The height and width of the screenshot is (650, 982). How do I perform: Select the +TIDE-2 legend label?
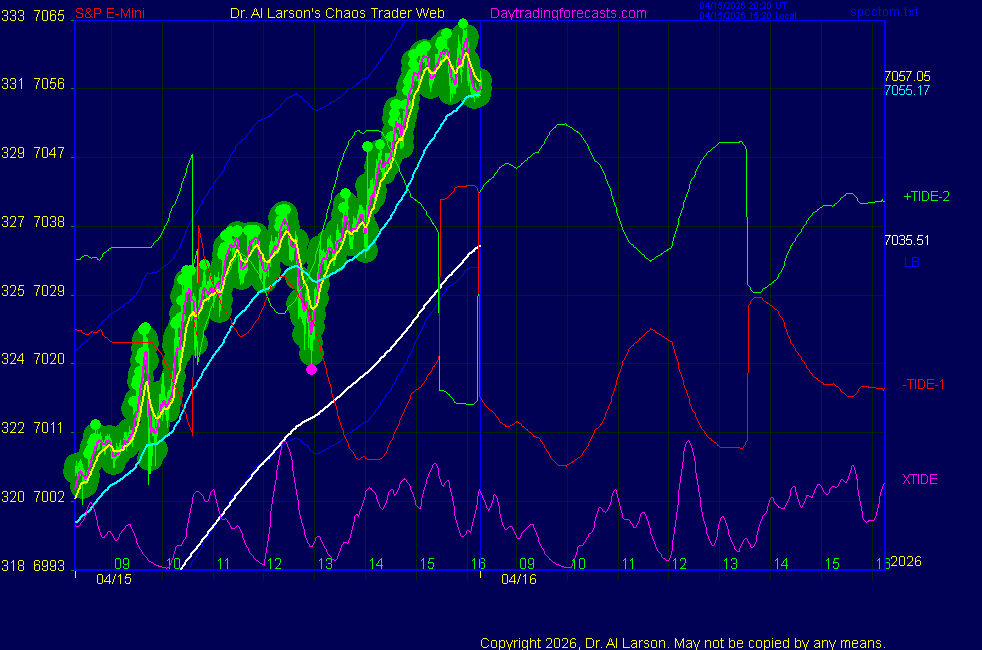coord(926,197)
